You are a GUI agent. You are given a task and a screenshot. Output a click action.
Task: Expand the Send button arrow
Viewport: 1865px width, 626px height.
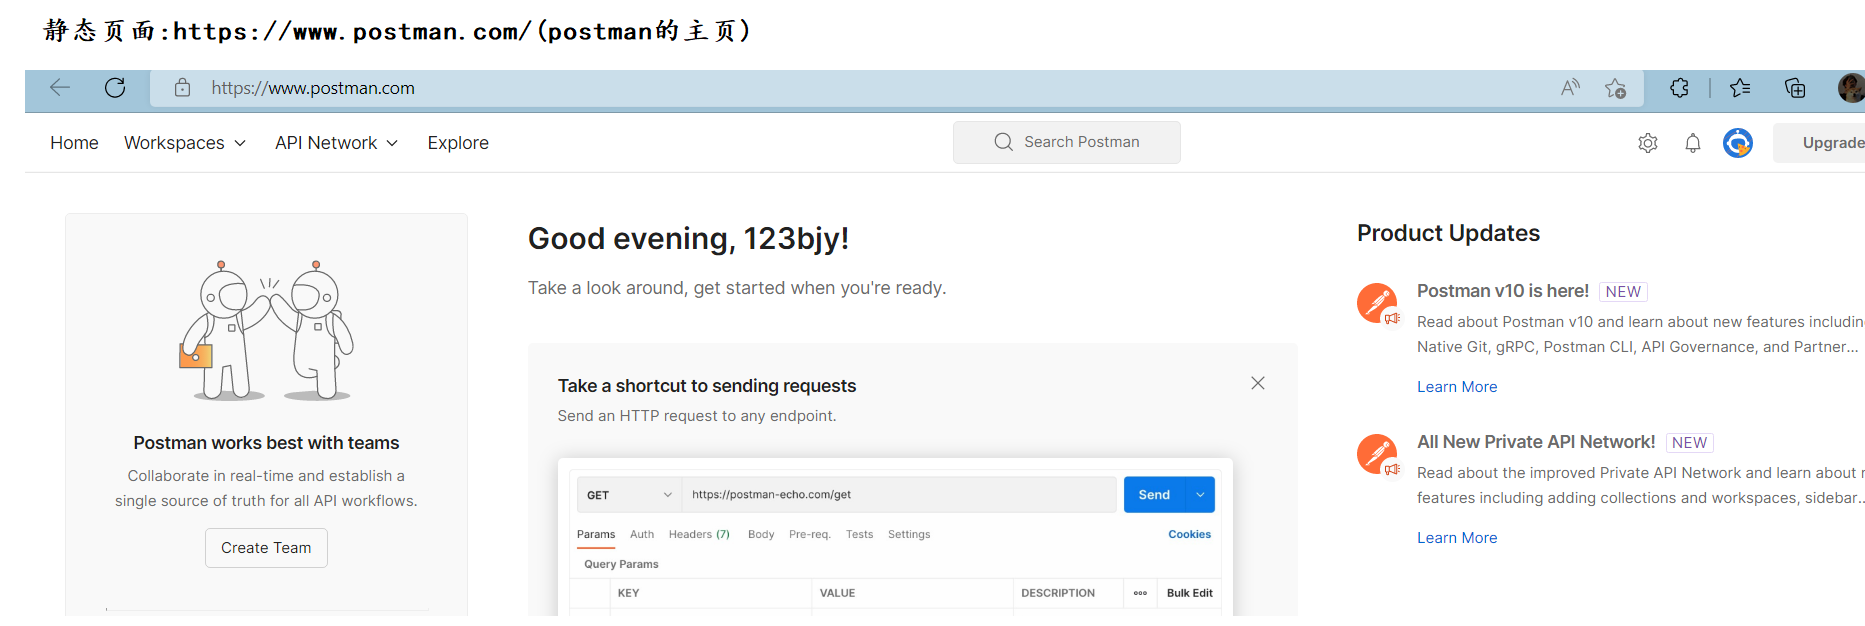[1200, 495]
